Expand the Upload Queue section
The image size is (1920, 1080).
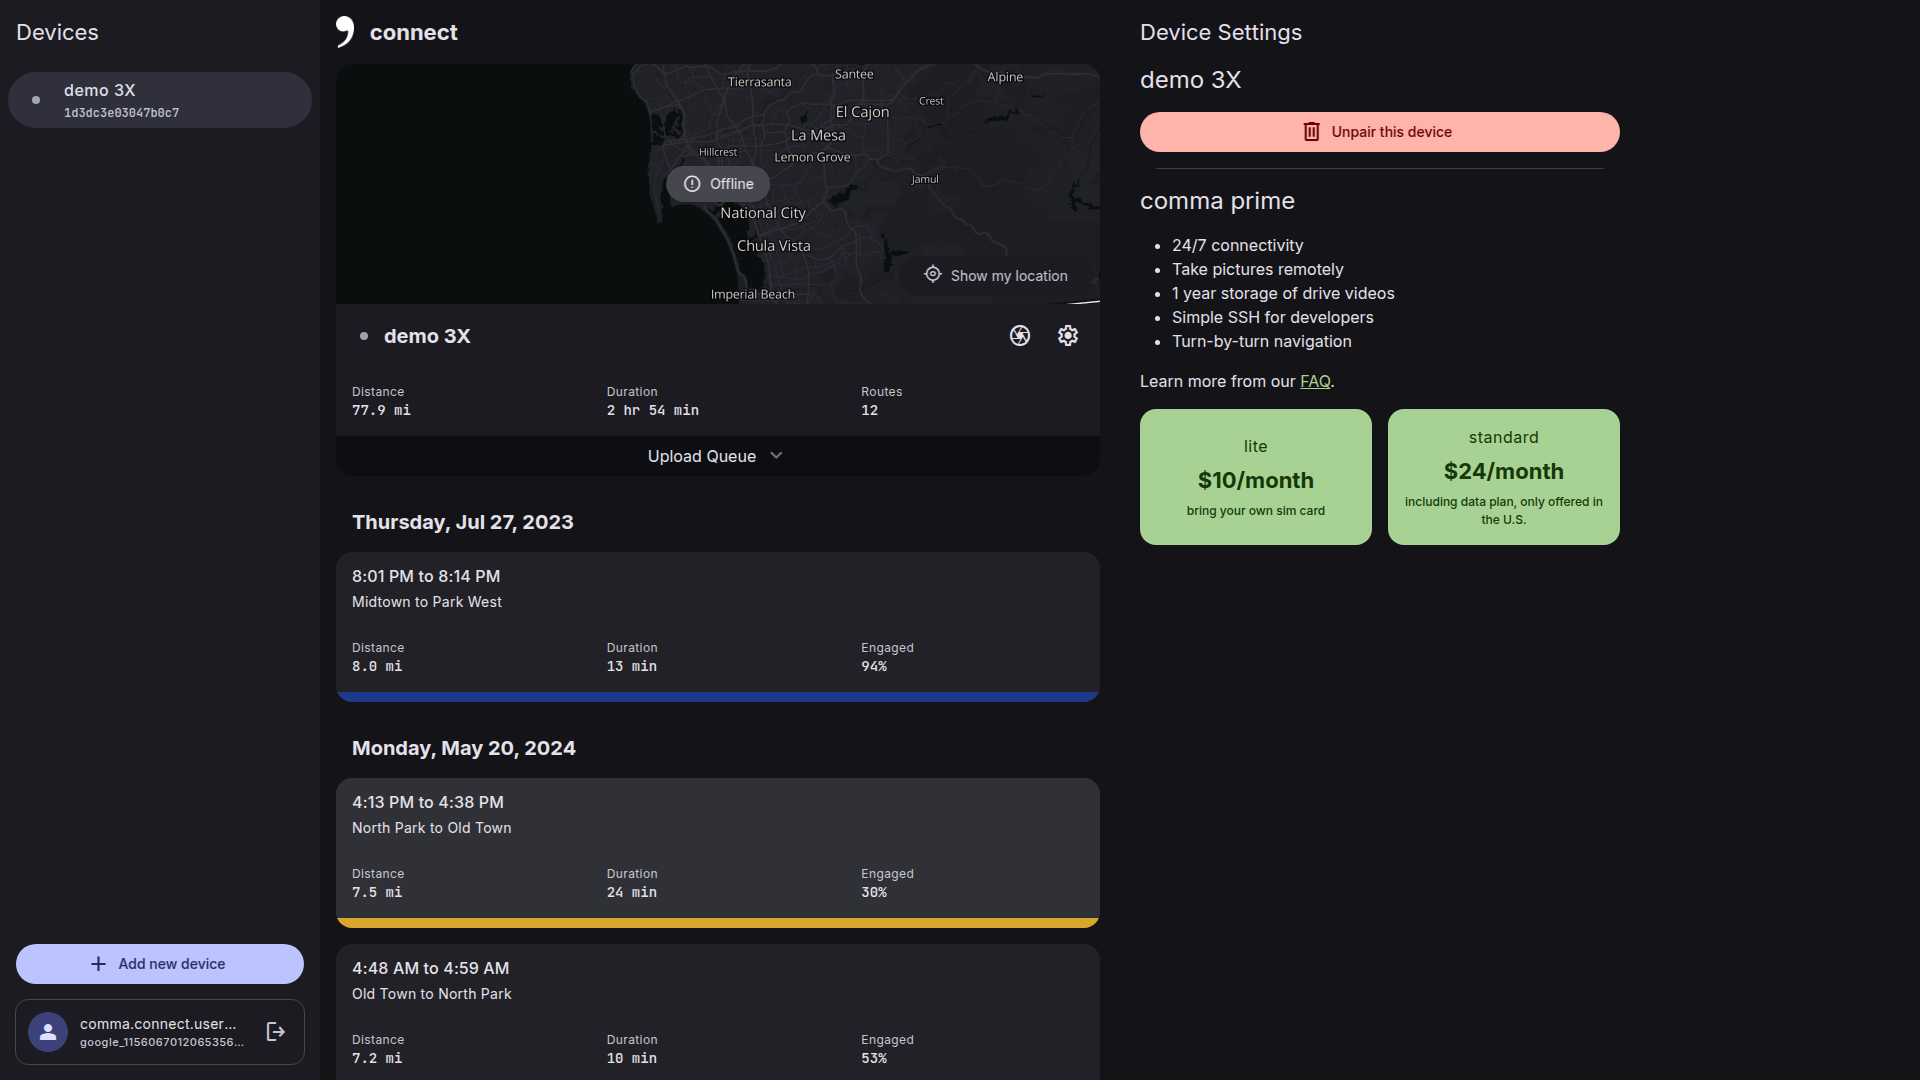(x=702, y=456)
